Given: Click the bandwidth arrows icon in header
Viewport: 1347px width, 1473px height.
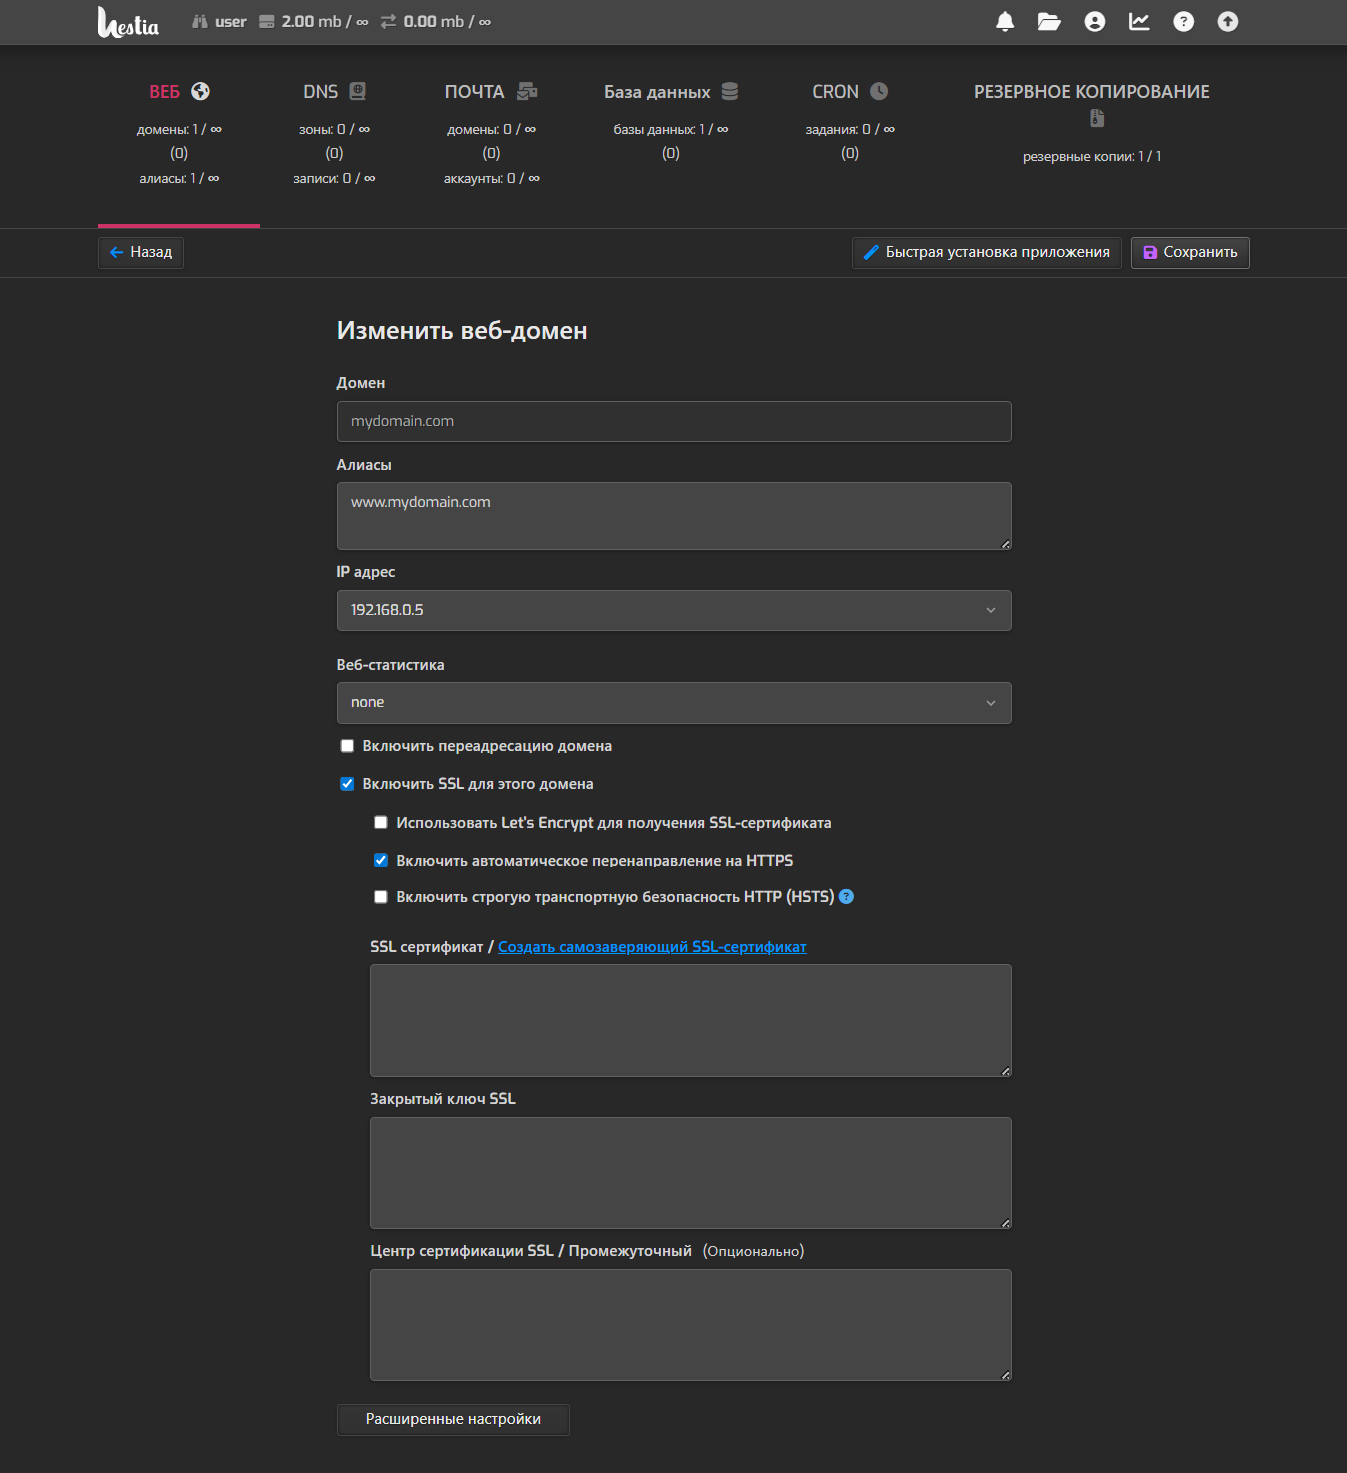Looking at the screenshot, I should click(389, 22).
